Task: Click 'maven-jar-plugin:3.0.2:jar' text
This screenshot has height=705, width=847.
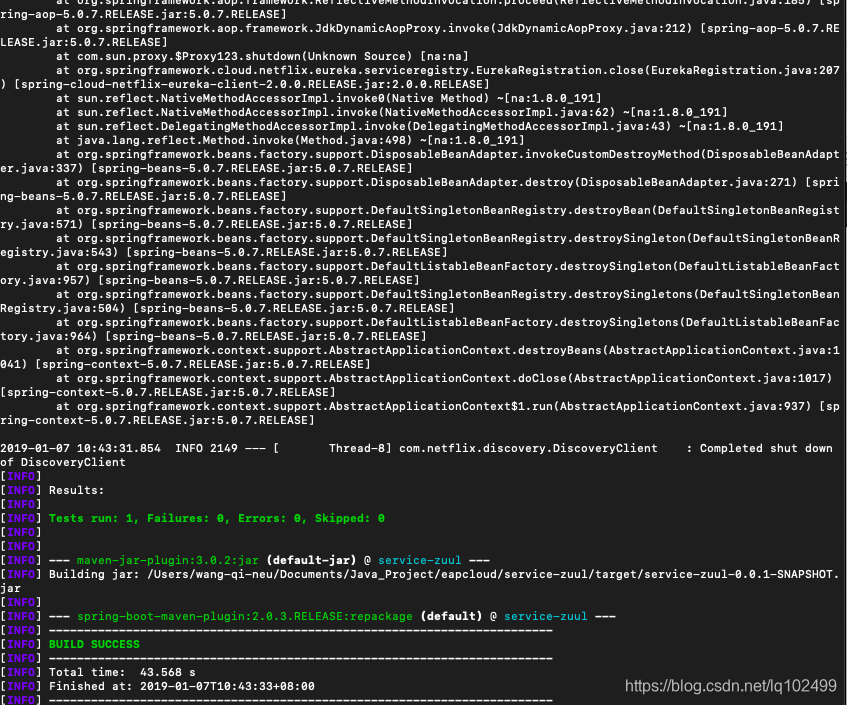Action: pos(167,560)
